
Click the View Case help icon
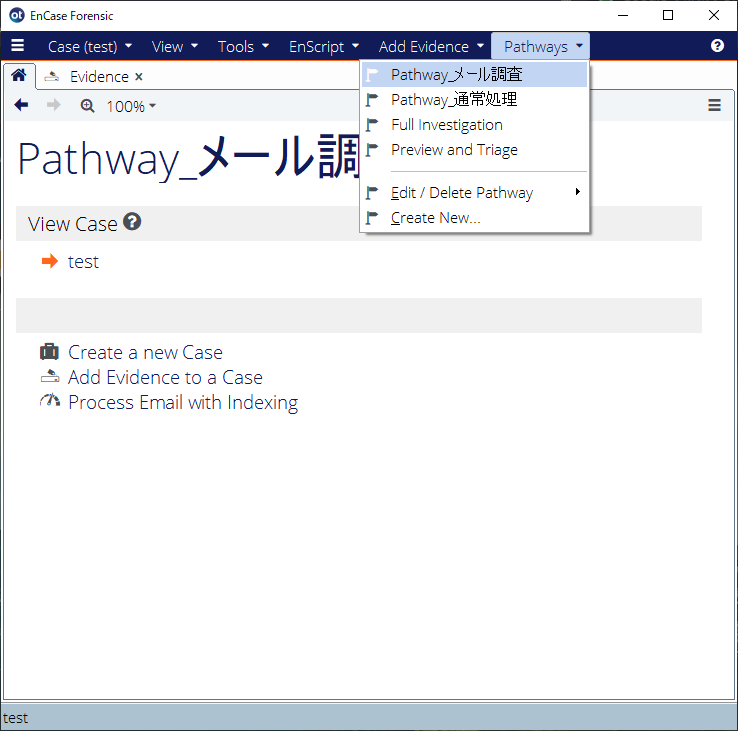[132, 222]
